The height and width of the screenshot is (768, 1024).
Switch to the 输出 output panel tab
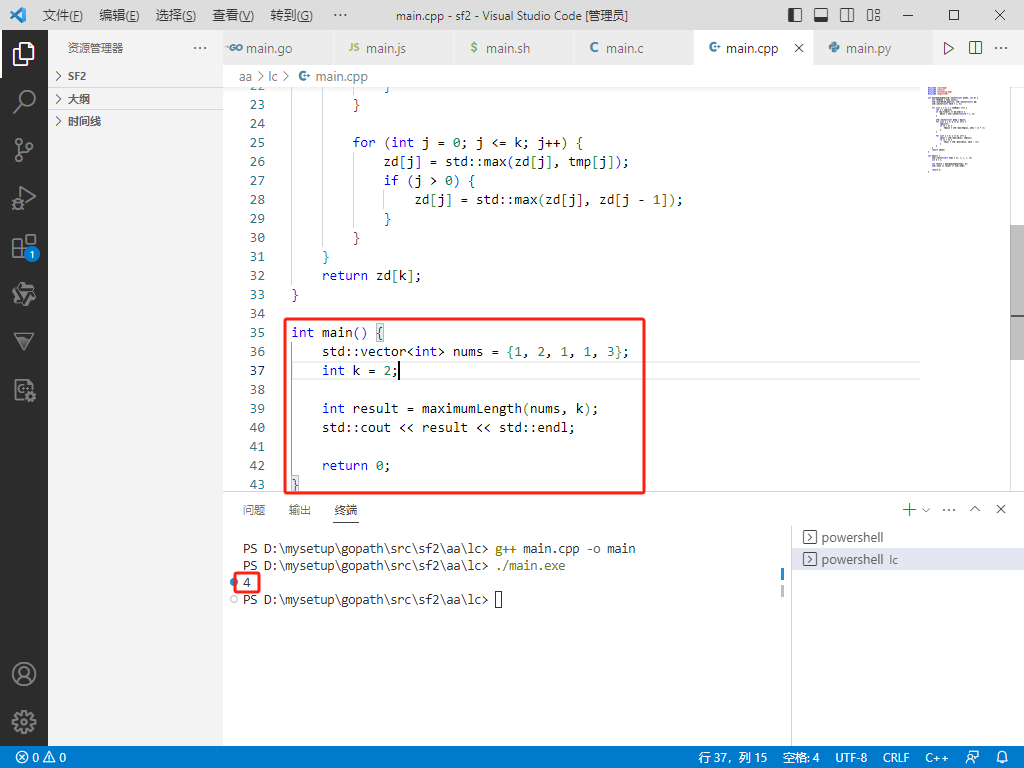pyautogui.click(x=300, y=510)
